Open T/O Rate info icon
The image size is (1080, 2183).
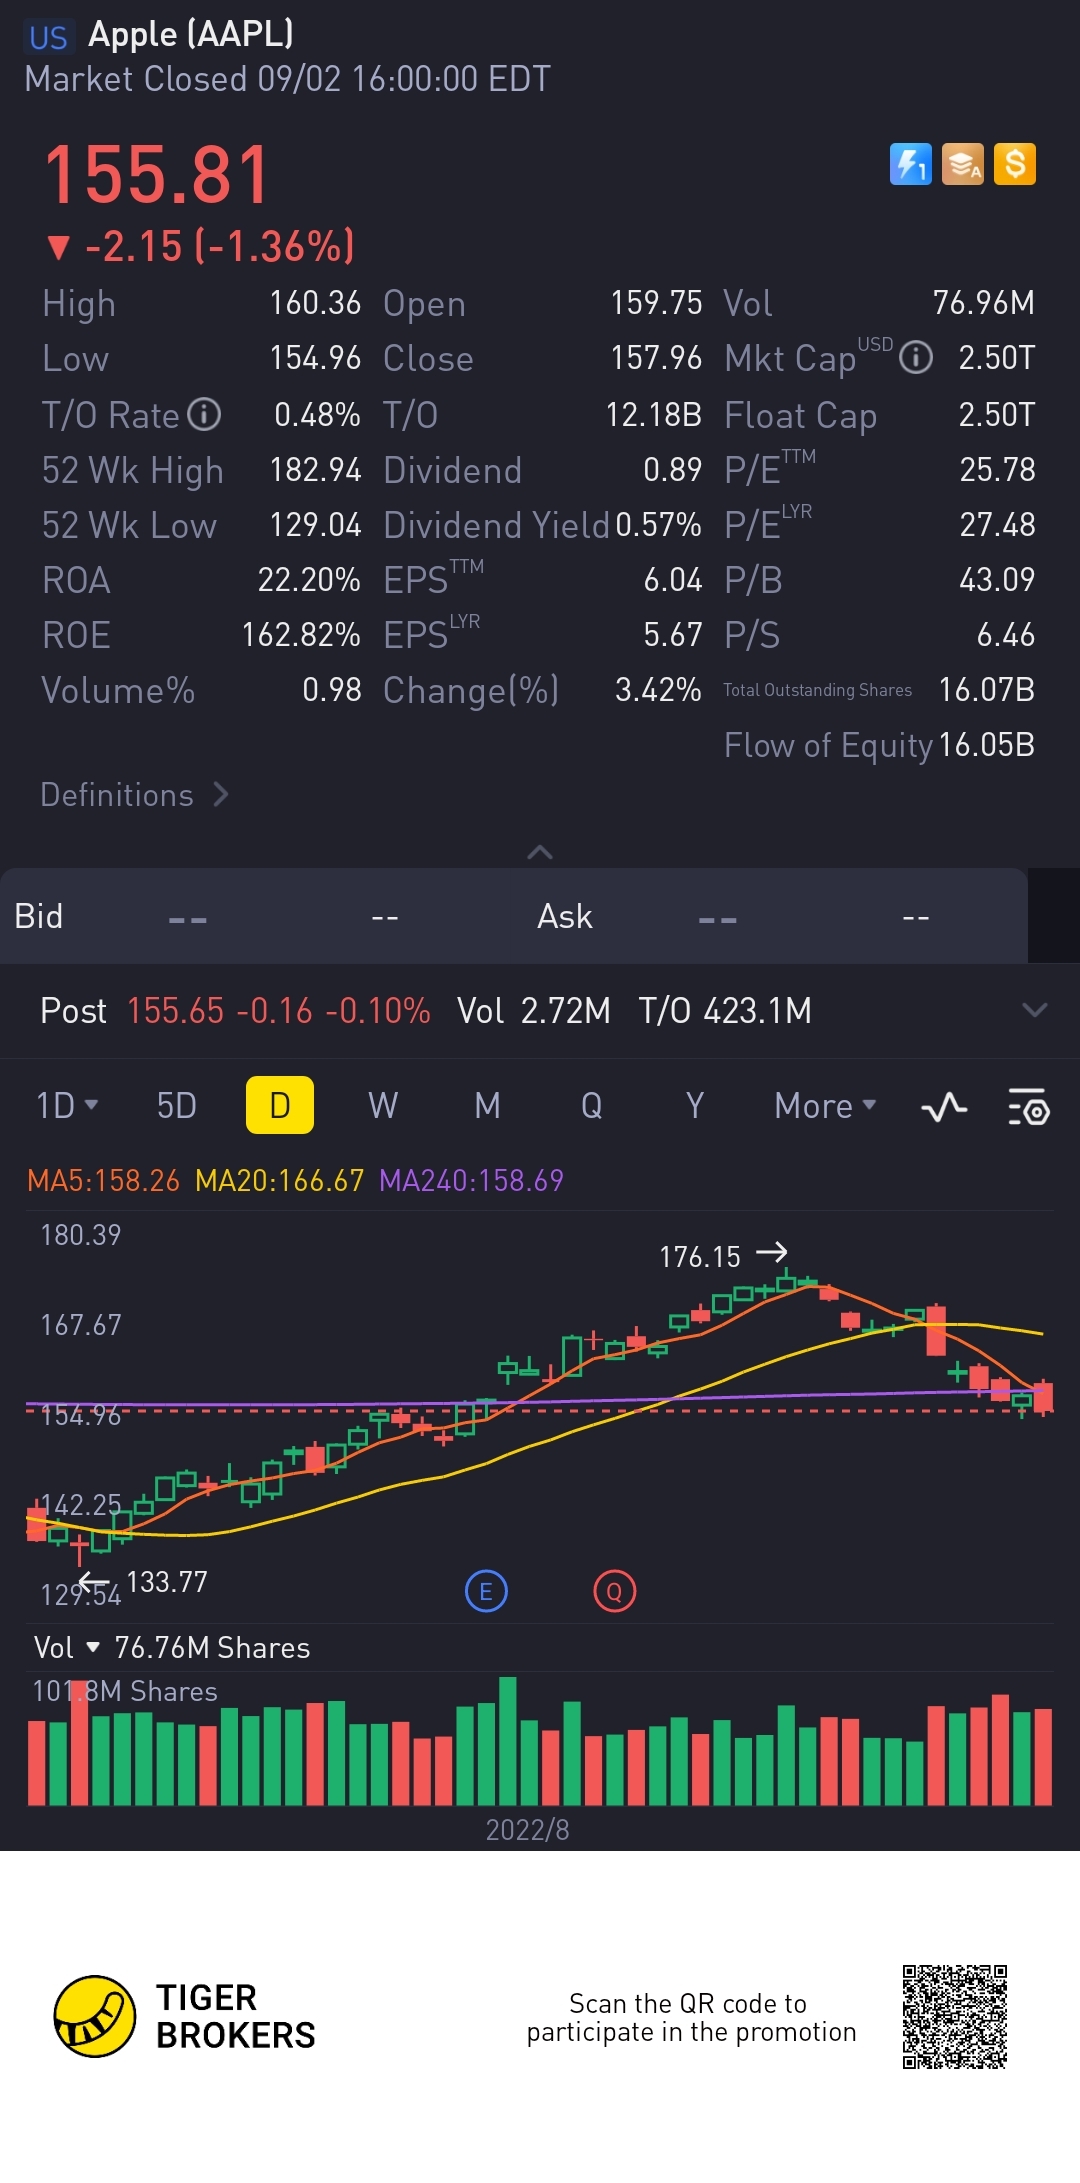click(x=204, y=414)
